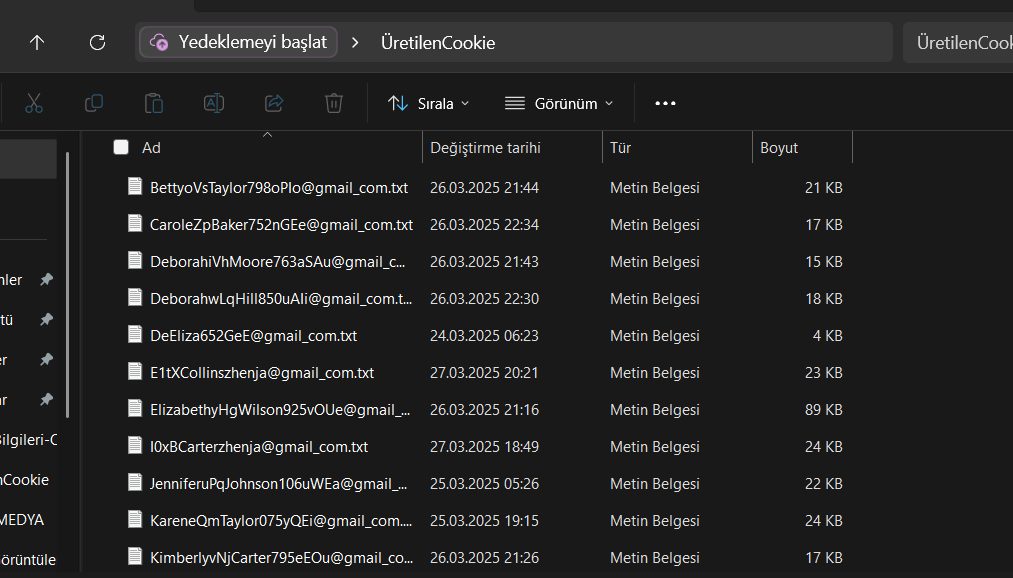Image resolution: width=1013 pixels, height=578 pixels.
Task: Click the Rename icon in toolbar
Action: click(214, 103)
